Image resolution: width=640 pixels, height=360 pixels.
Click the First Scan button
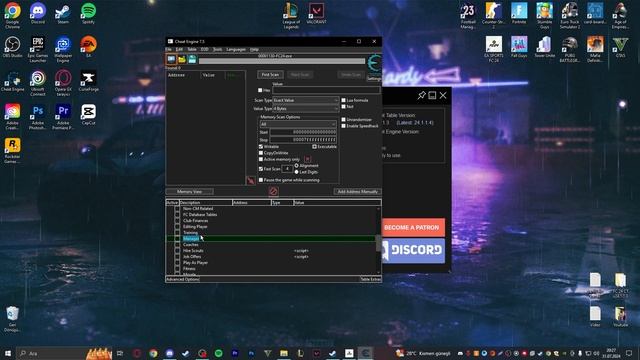pos(270,75)
